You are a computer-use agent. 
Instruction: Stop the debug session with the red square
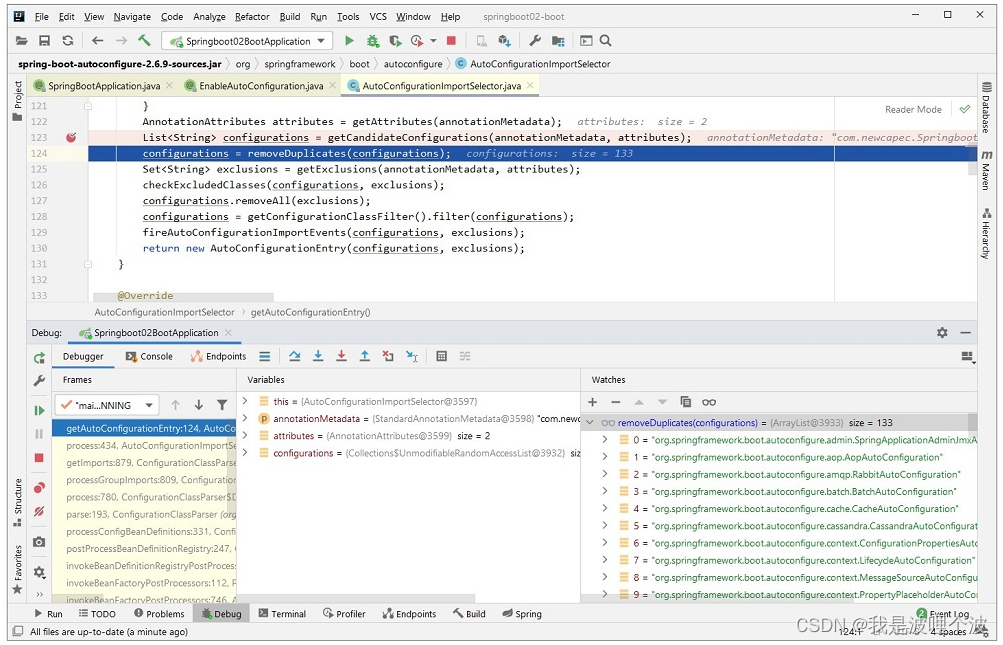tap(39, 457)
